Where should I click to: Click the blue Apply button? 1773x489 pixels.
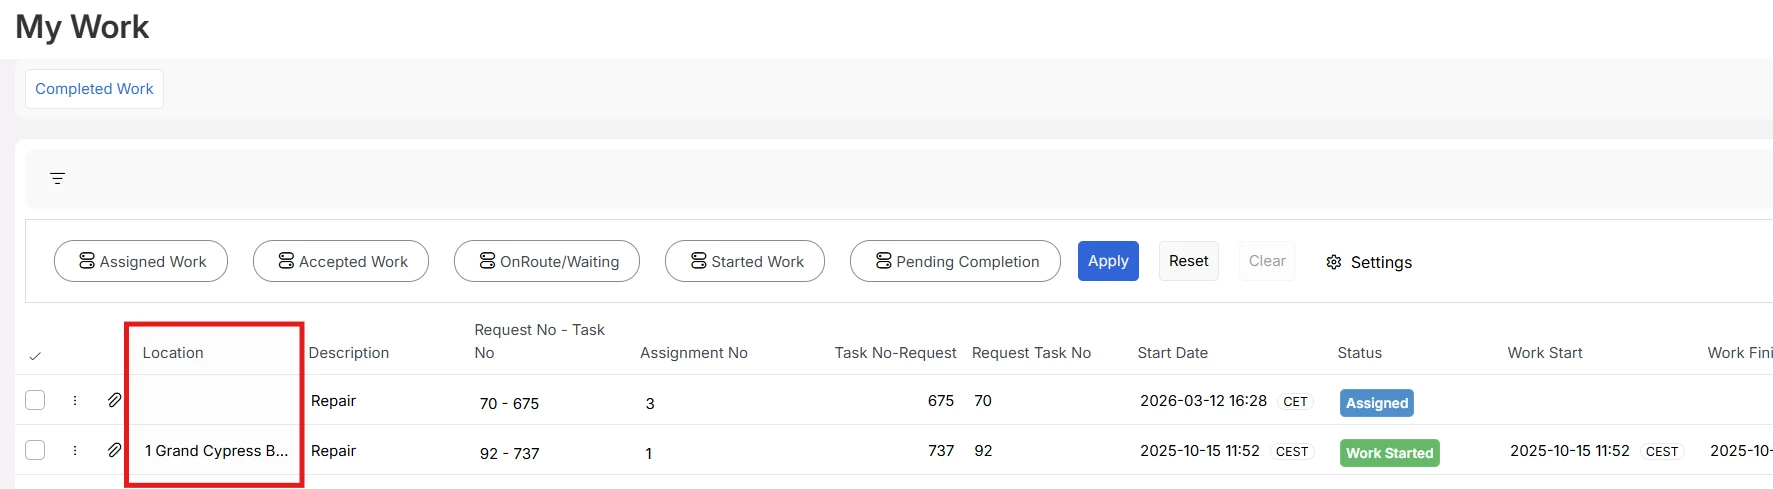[1108, 261]
